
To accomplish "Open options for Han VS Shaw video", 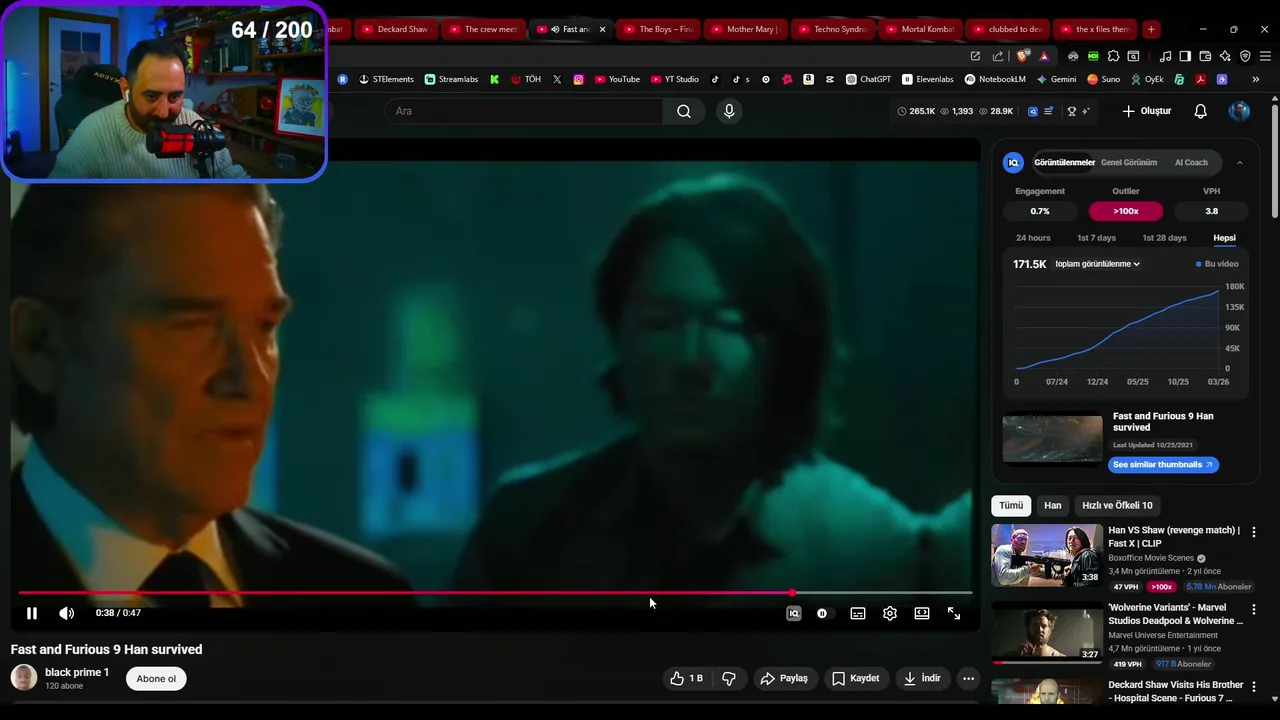I will point(1253,532).
